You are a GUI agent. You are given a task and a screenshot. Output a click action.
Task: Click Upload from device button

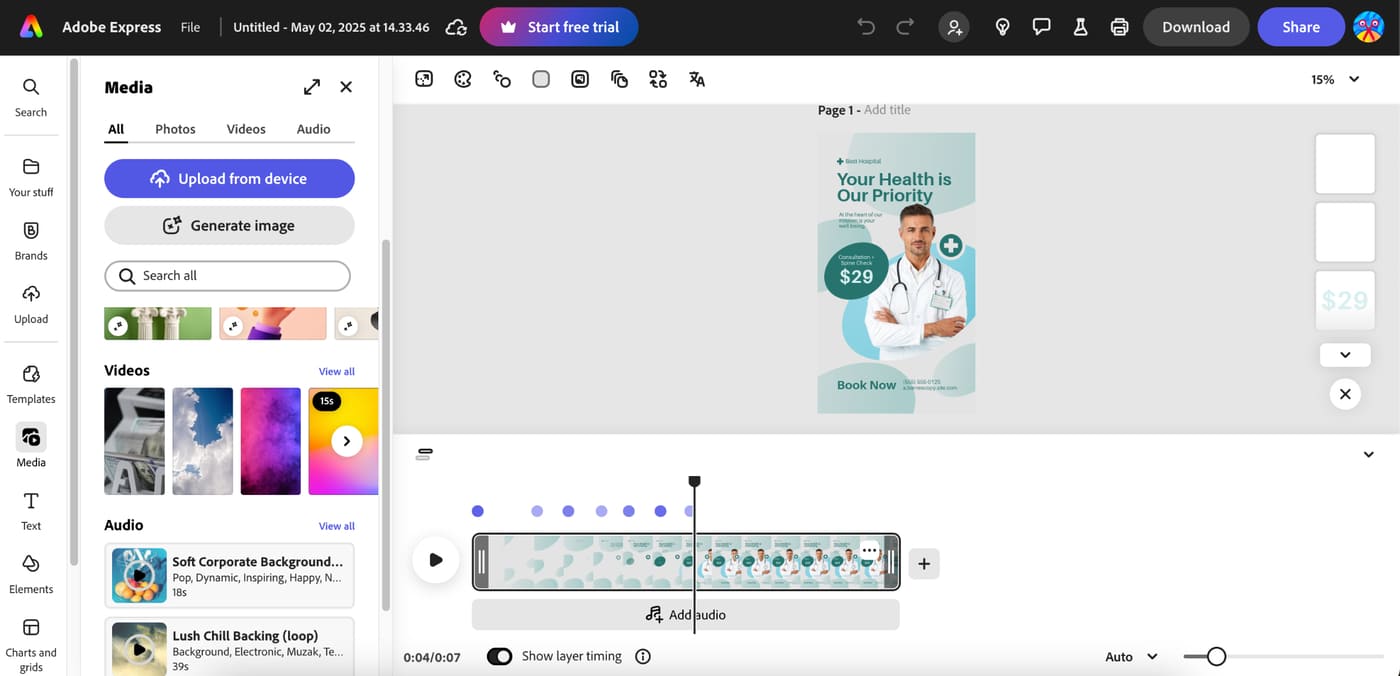point(229,178)
